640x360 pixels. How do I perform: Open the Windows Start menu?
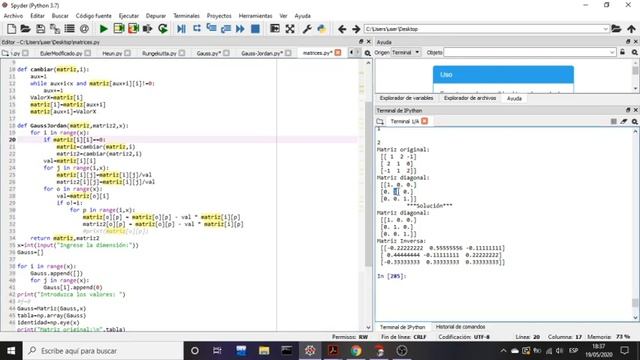(x=11, y=351)
